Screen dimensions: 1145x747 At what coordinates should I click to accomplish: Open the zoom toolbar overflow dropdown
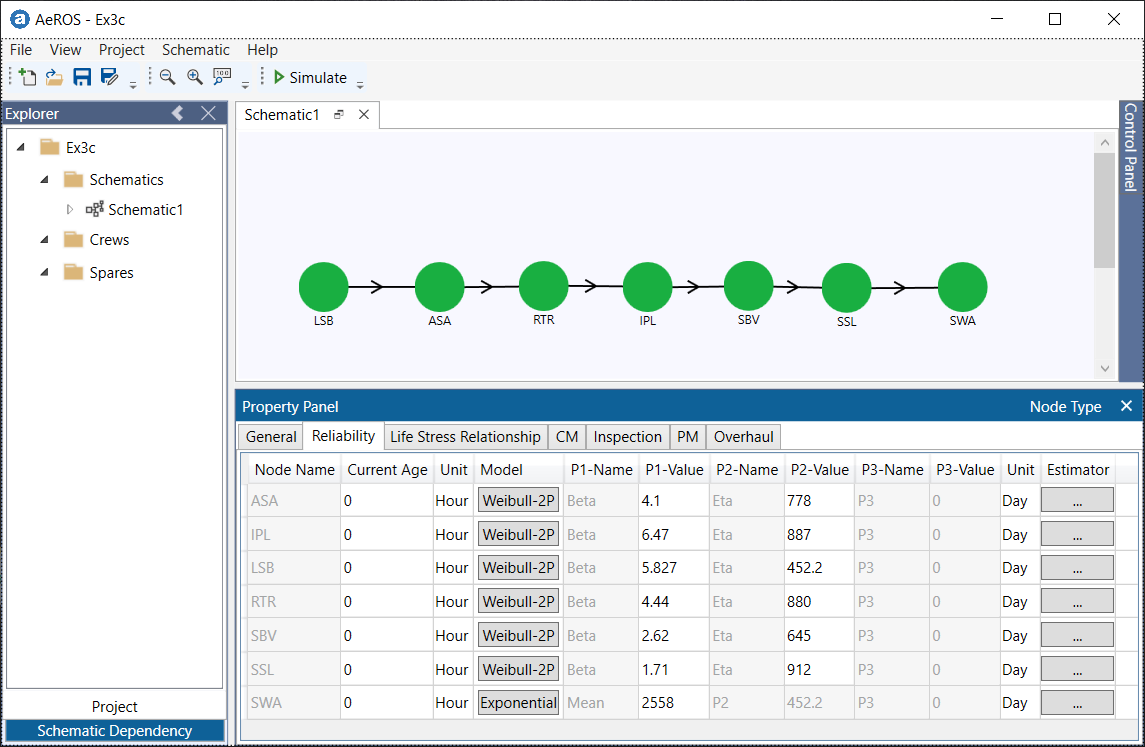click(245, 85)
